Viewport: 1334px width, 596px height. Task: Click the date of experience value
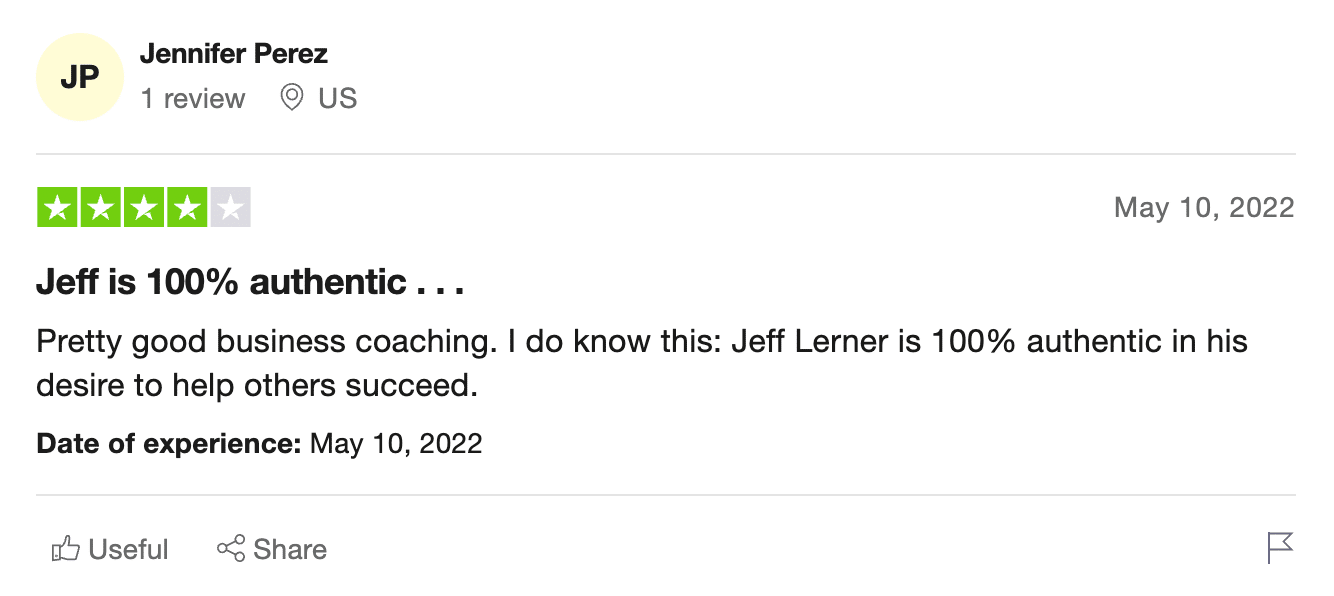(x=396, y=443)
